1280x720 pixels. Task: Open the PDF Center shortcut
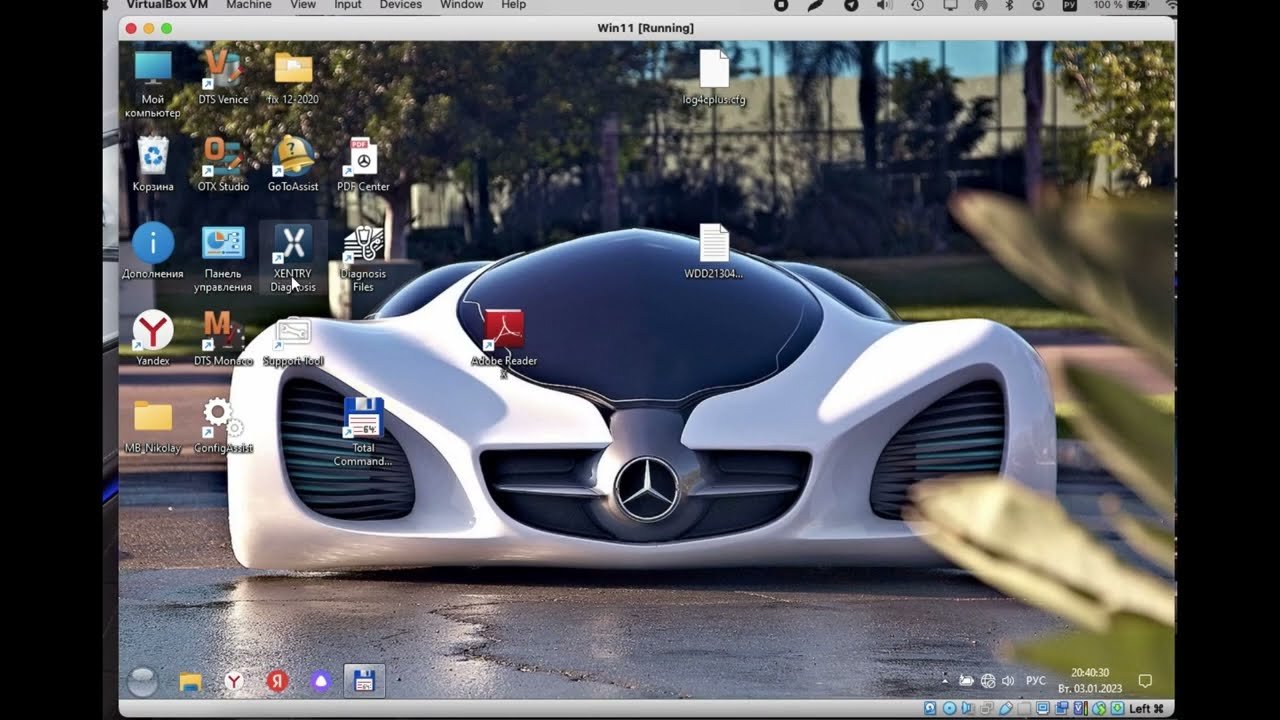[363, 164]
